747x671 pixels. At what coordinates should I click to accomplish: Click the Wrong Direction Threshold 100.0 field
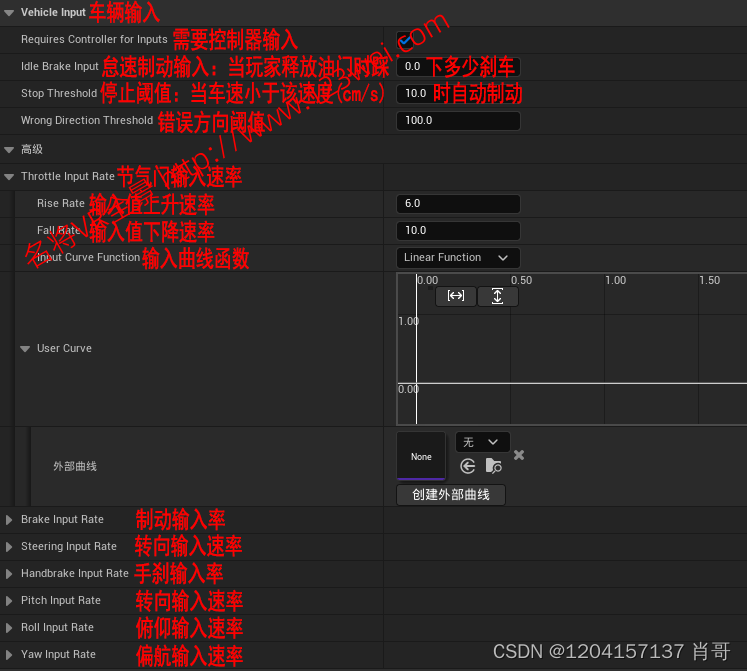(x=458, y=121)
